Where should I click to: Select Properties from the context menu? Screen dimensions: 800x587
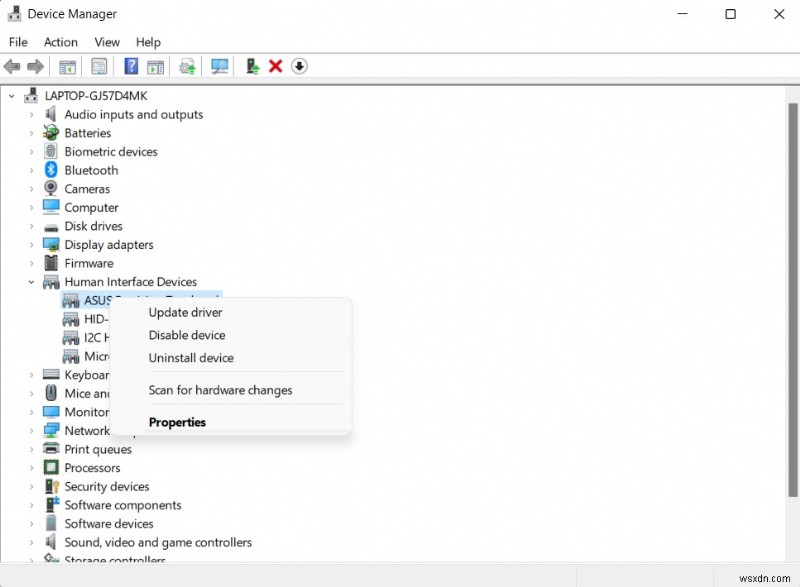[x=177, y=422]
